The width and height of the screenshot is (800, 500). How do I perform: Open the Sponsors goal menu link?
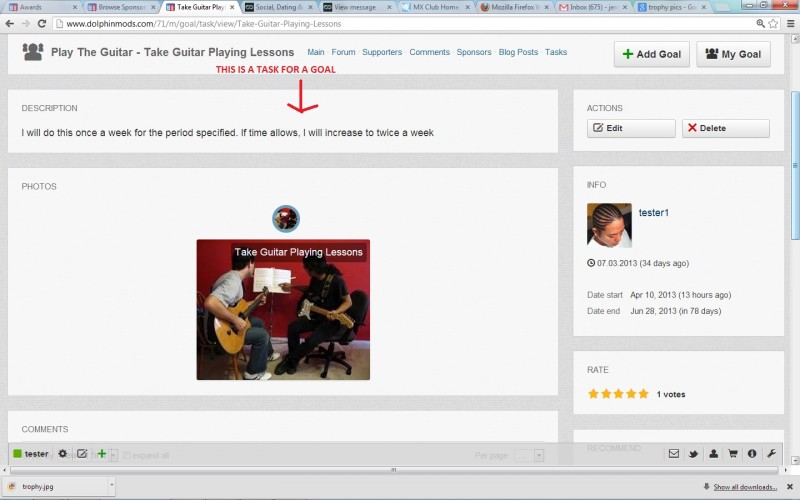[x=474, y=52]
